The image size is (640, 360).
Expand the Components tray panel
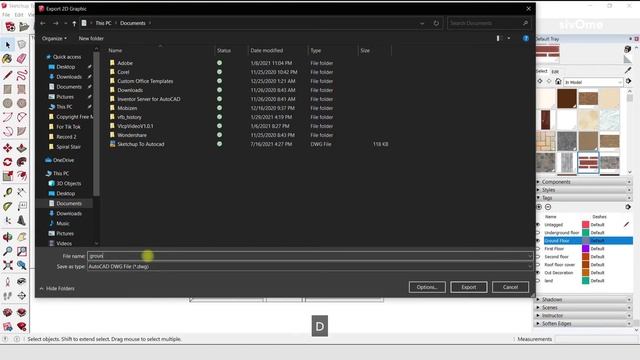pos(584,182)
